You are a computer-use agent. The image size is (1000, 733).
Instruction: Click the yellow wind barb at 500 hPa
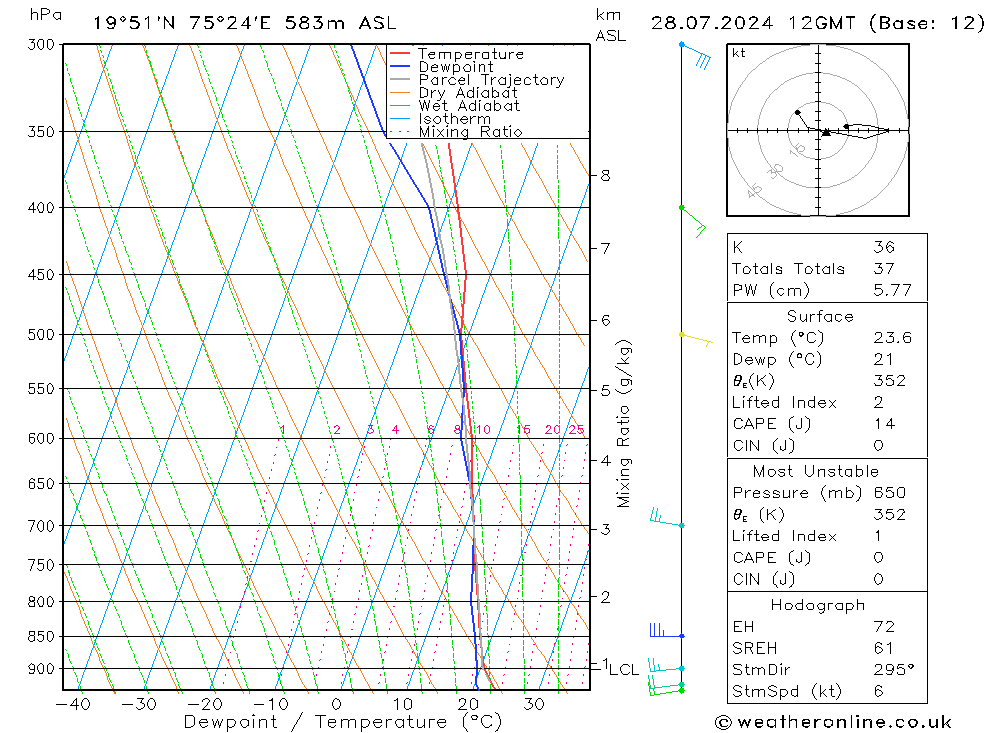pyautogui.click(x=696, y=339)
